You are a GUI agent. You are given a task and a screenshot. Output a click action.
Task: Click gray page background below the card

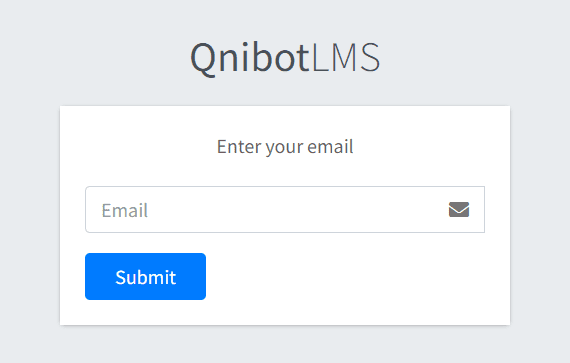pyautogui.click(x=285, y=344)
